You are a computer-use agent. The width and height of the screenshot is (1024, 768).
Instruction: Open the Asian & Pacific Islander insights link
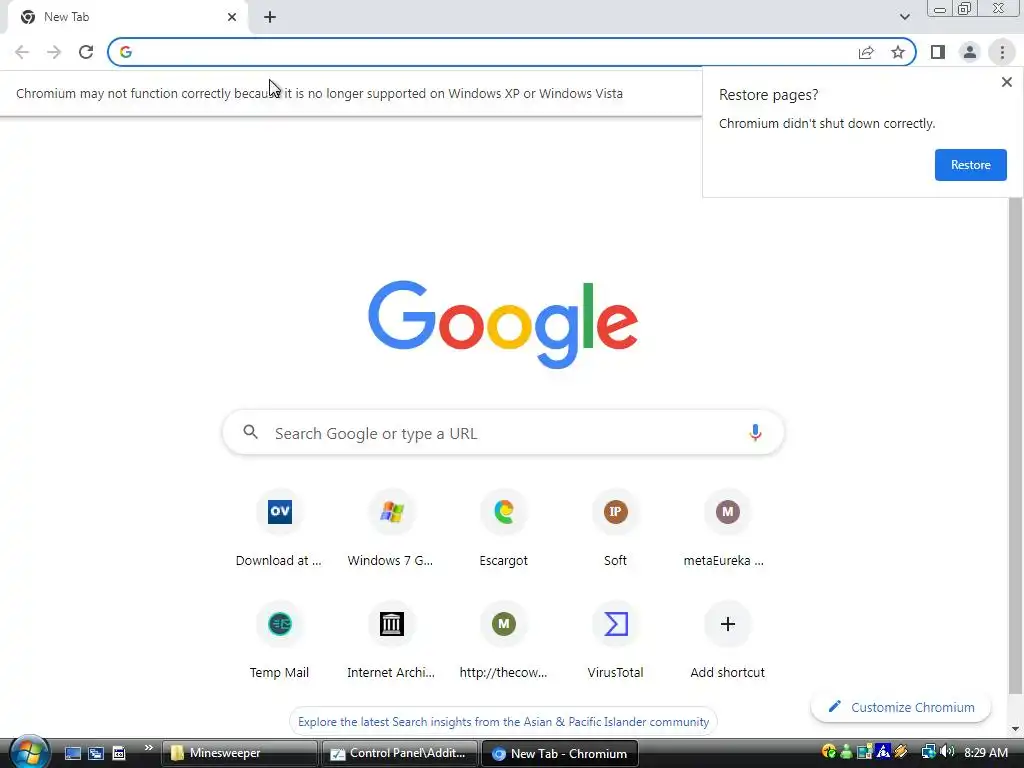point(504,722)
